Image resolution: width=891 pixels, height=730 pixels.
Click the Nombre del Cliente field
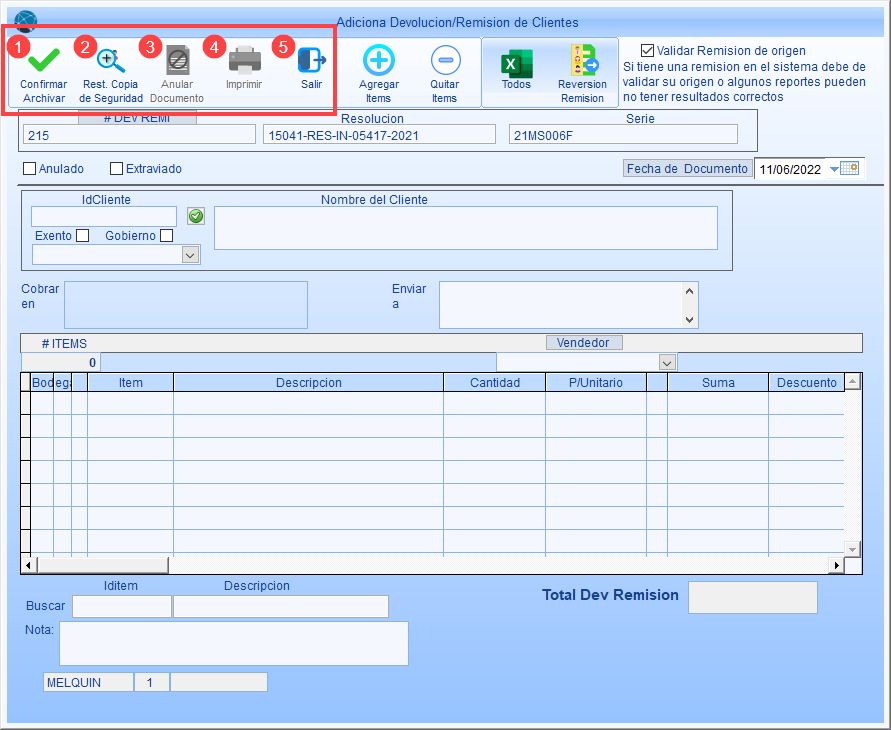point(465,228)
